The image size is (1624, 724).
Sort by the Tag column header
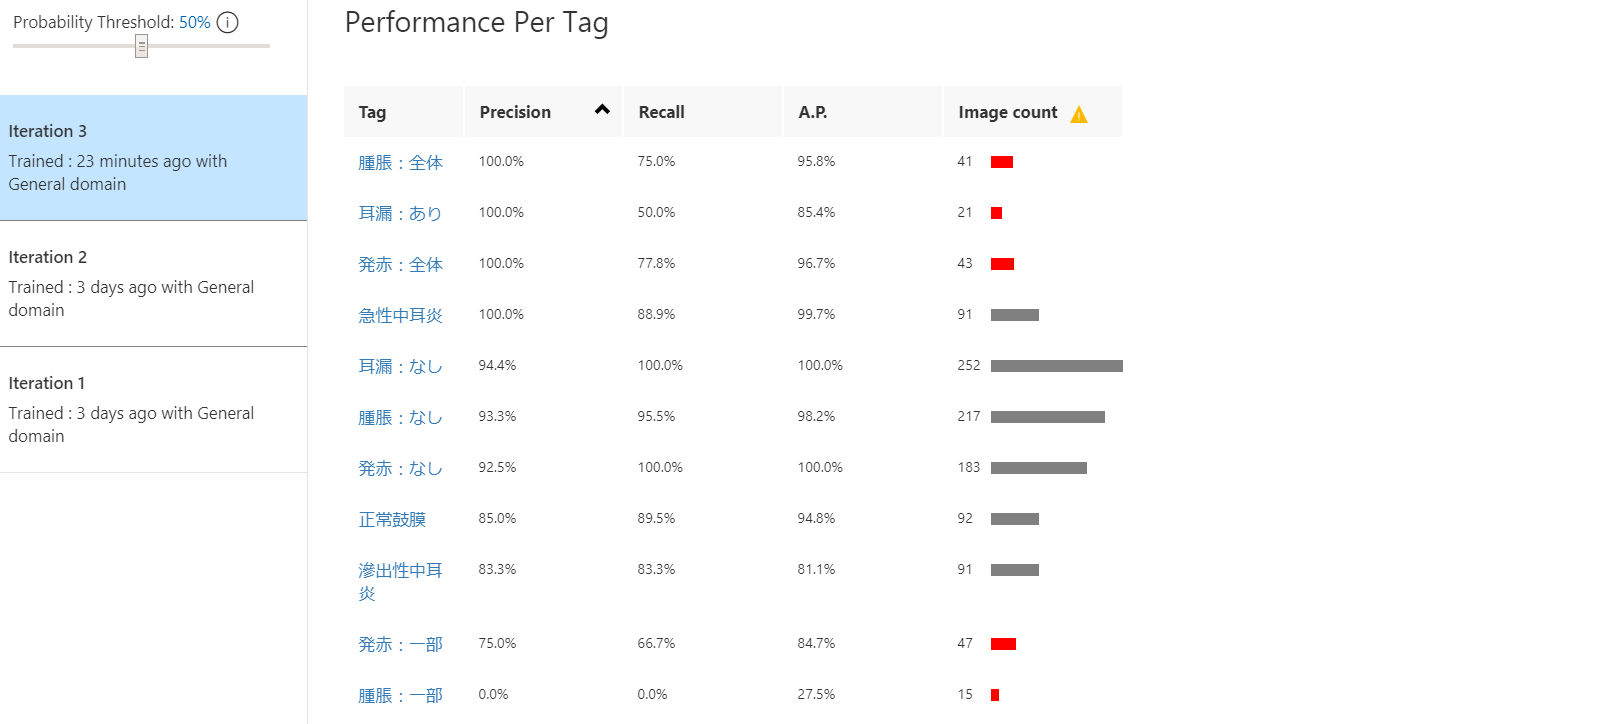(373, 112)
